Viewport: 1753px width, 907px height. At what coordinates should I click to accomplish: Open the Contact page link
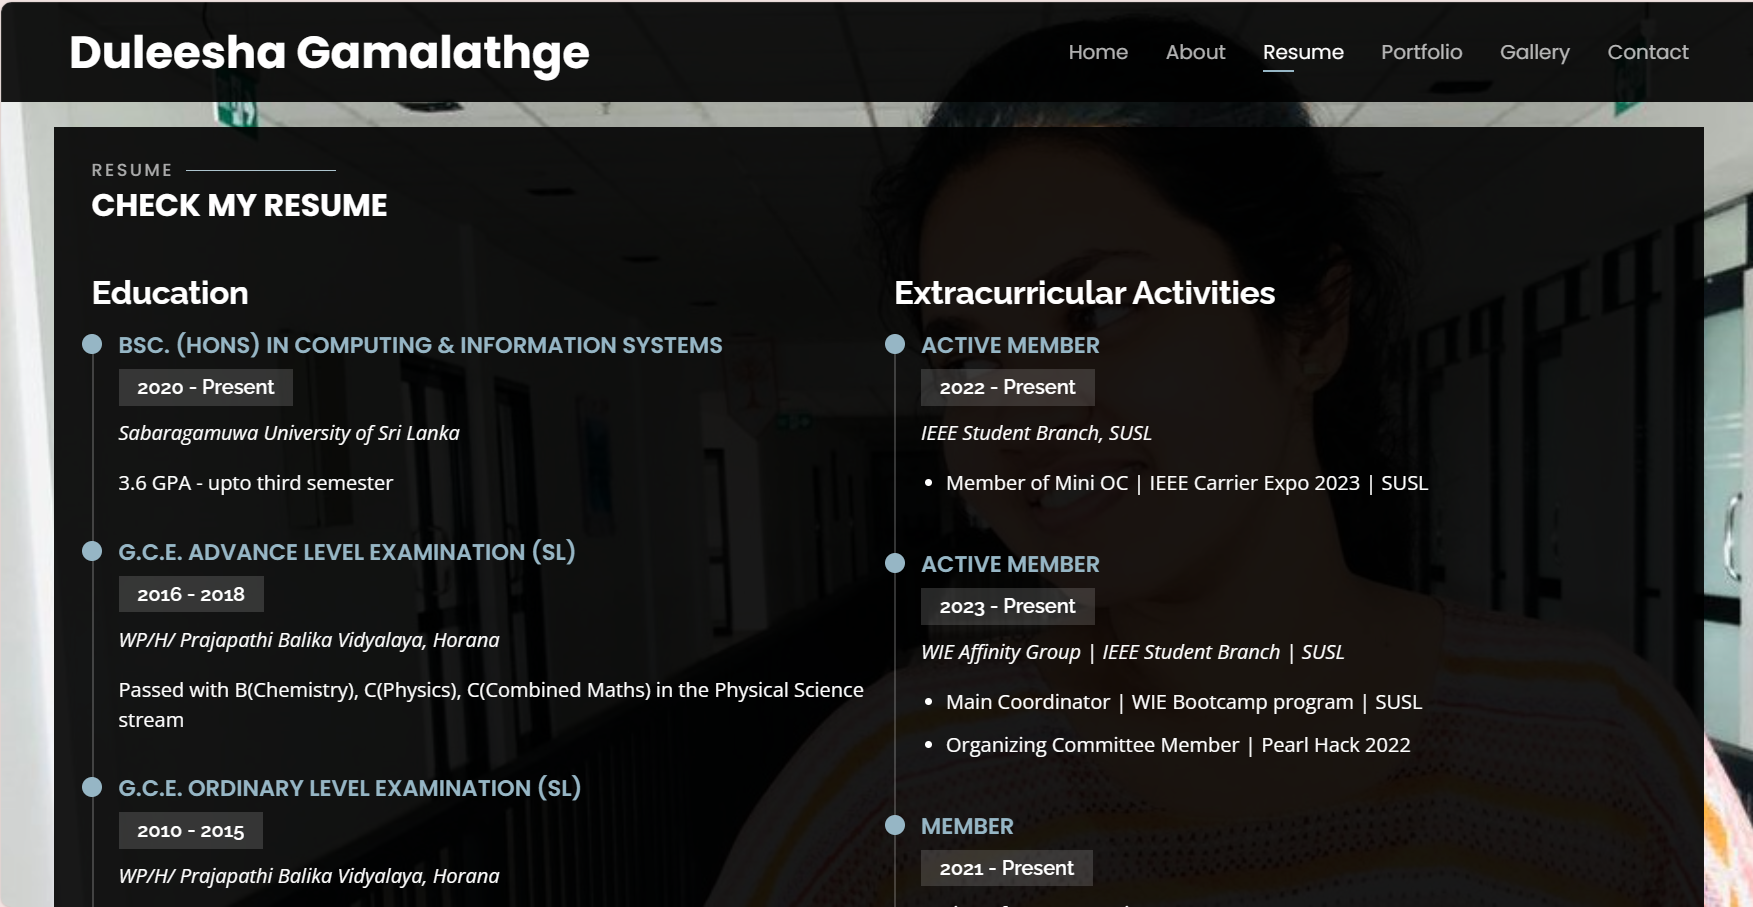click(1647, 52)
